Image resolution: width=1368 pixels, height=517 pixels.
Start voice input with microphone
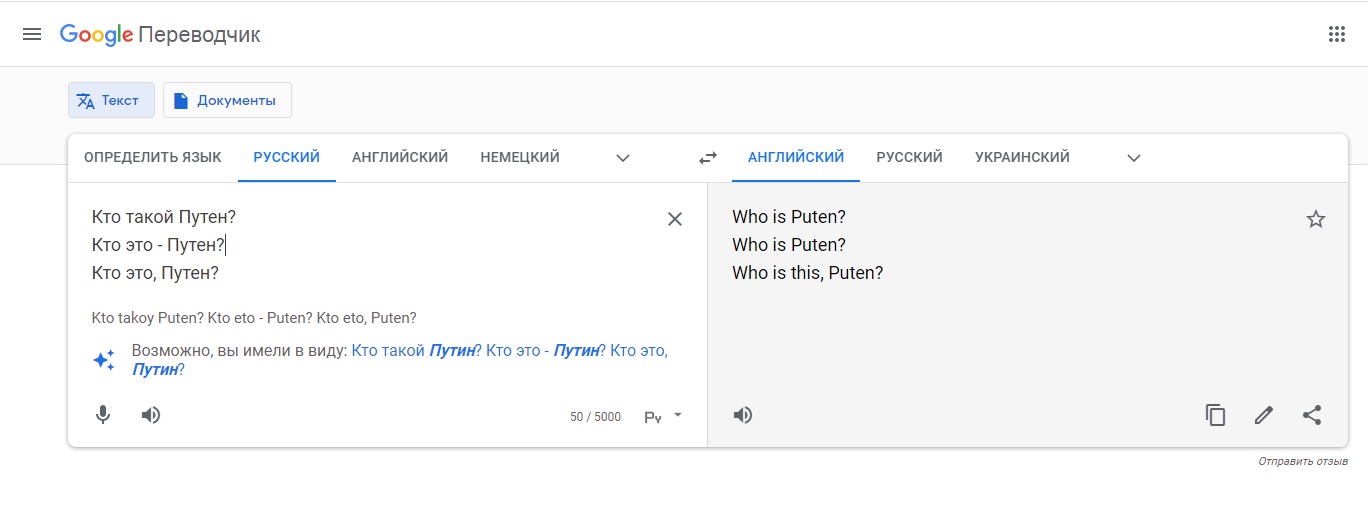pyautogui.click(x=103, y=415)
